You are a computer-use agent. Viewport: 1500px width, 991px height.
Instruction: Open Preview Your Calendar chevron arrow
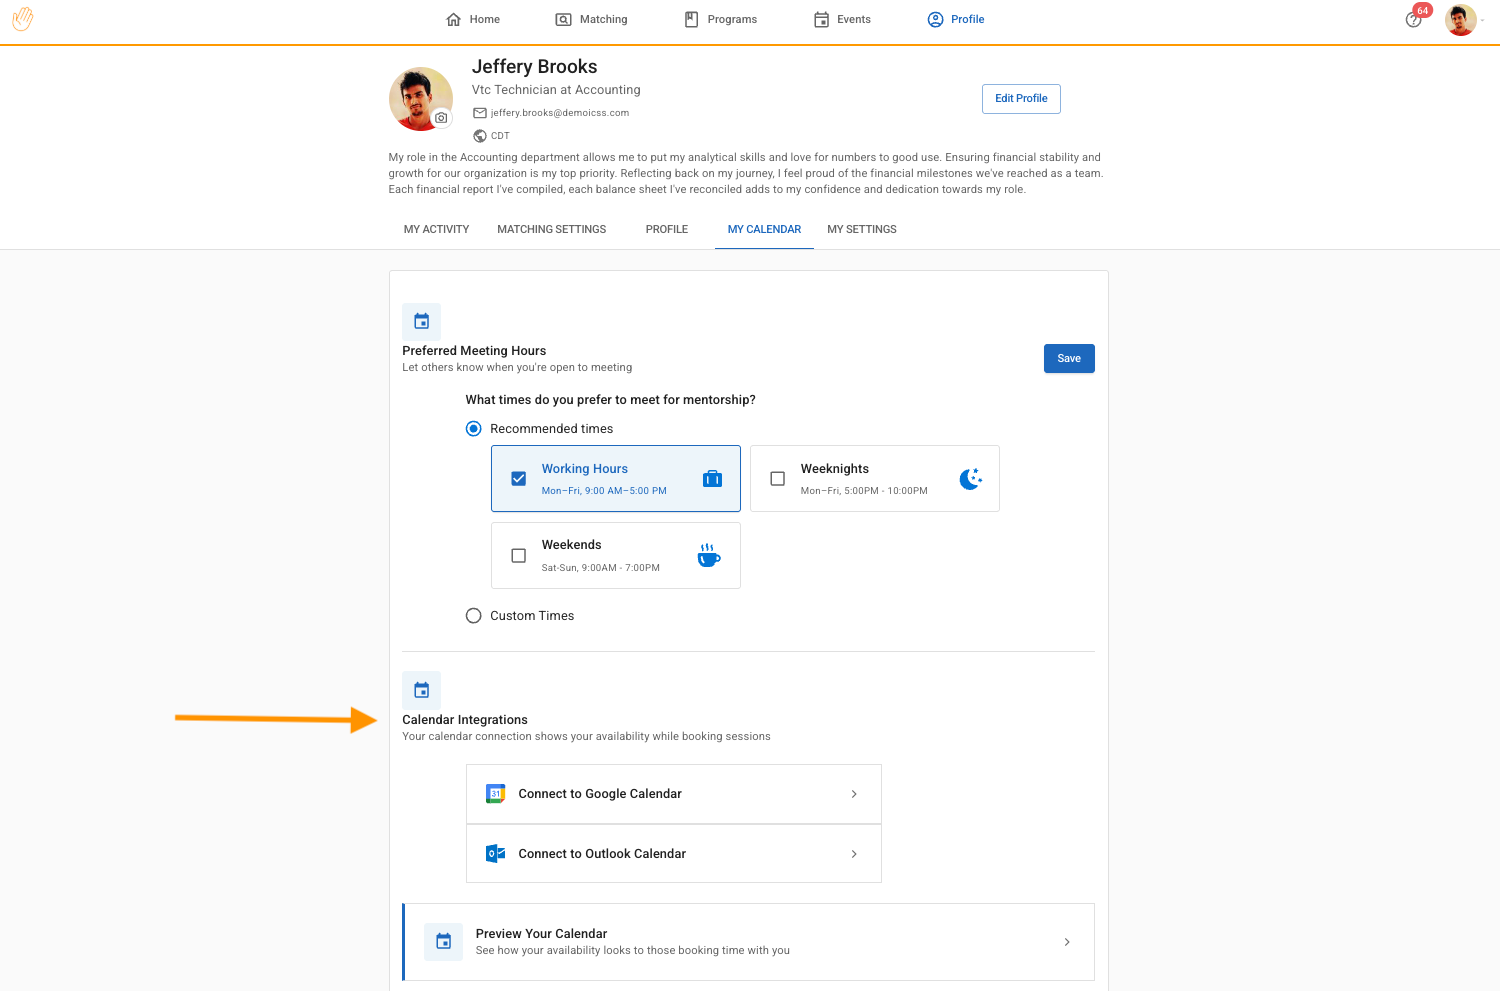coord(1067,942)
